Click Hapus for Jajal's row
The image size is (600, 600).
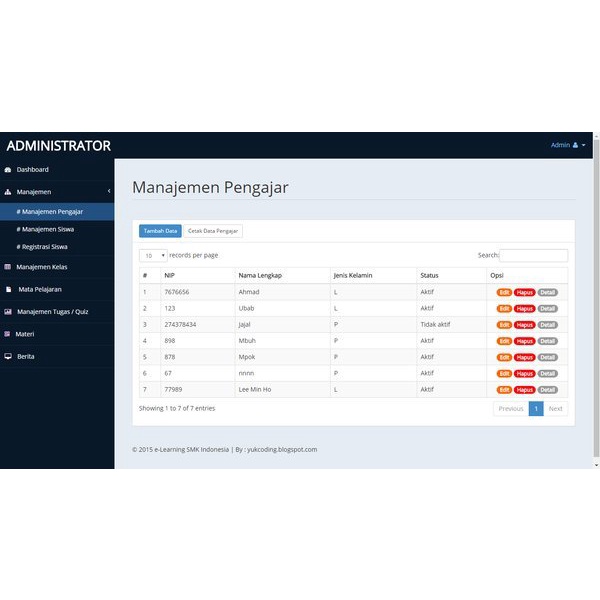(525, 325)
